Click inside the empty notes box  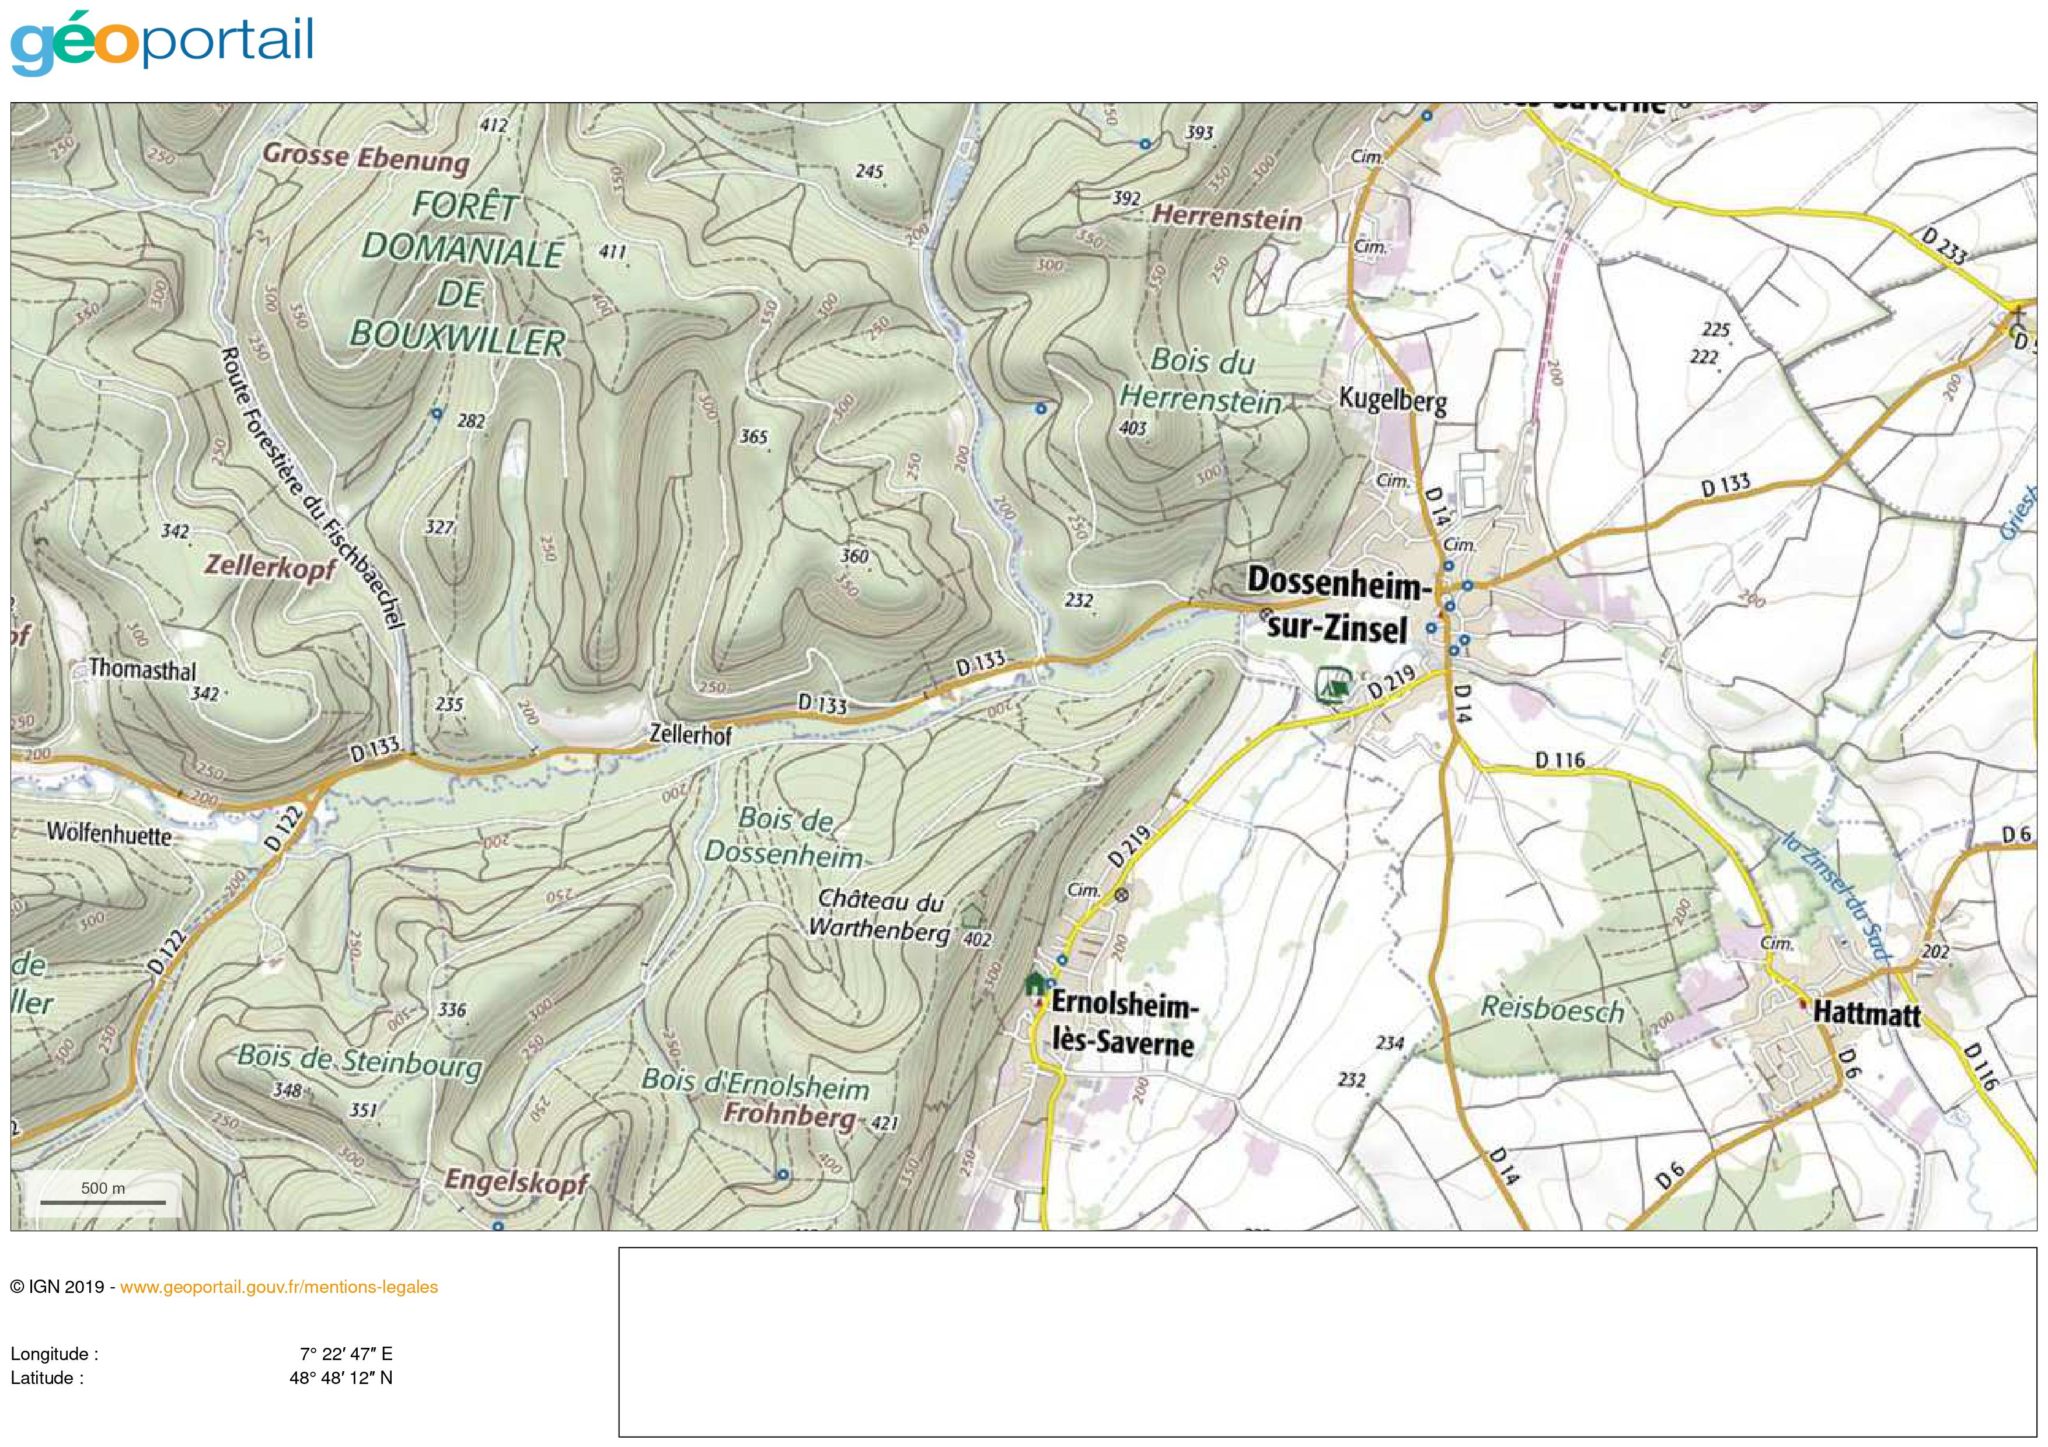pos(1327,1342)
